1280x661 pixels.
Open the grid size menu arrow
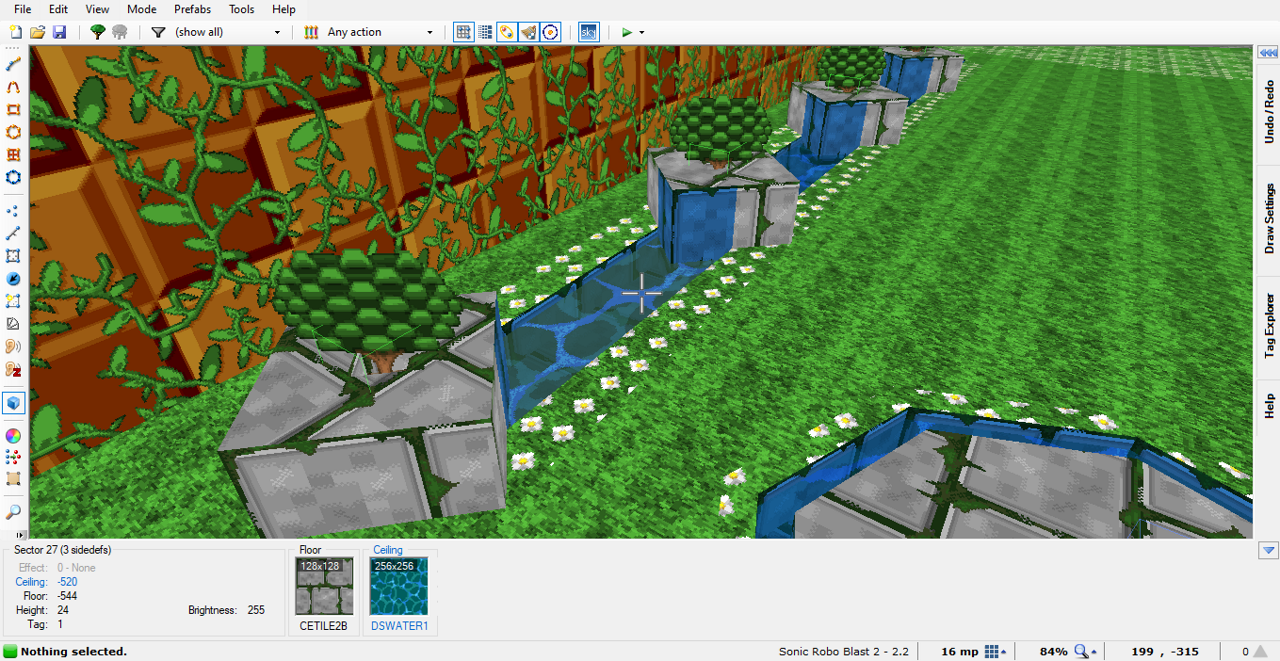tap(1003, 652)
